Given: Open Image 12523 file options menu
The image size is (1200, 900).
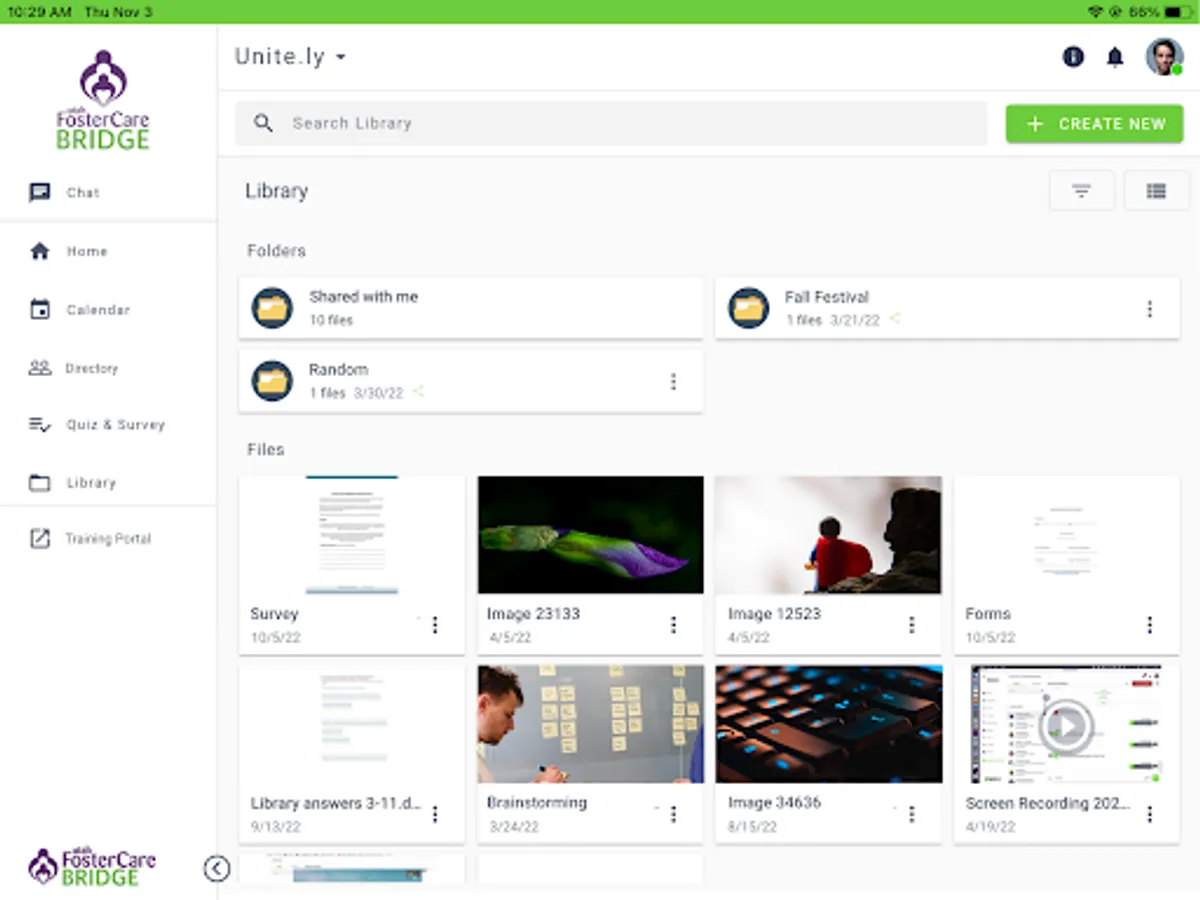Looking at the screenshot, I should coord(911,625).
